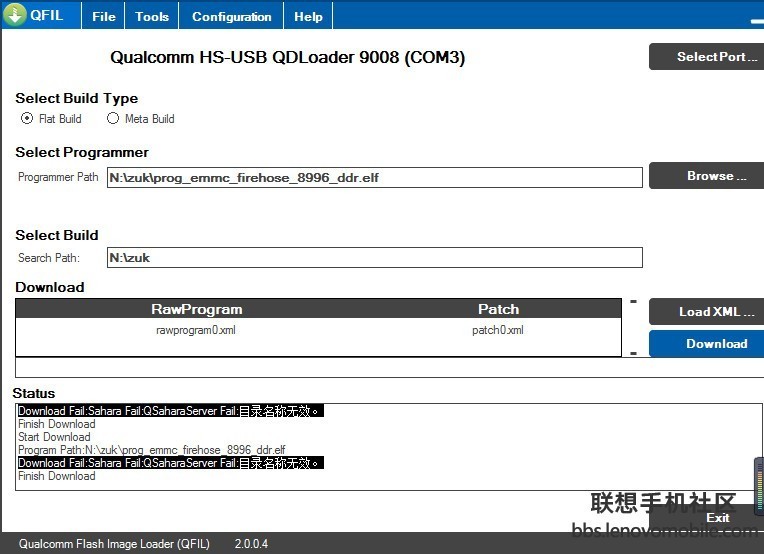
Task: Open the Help menu
Action: coord(308,16)
